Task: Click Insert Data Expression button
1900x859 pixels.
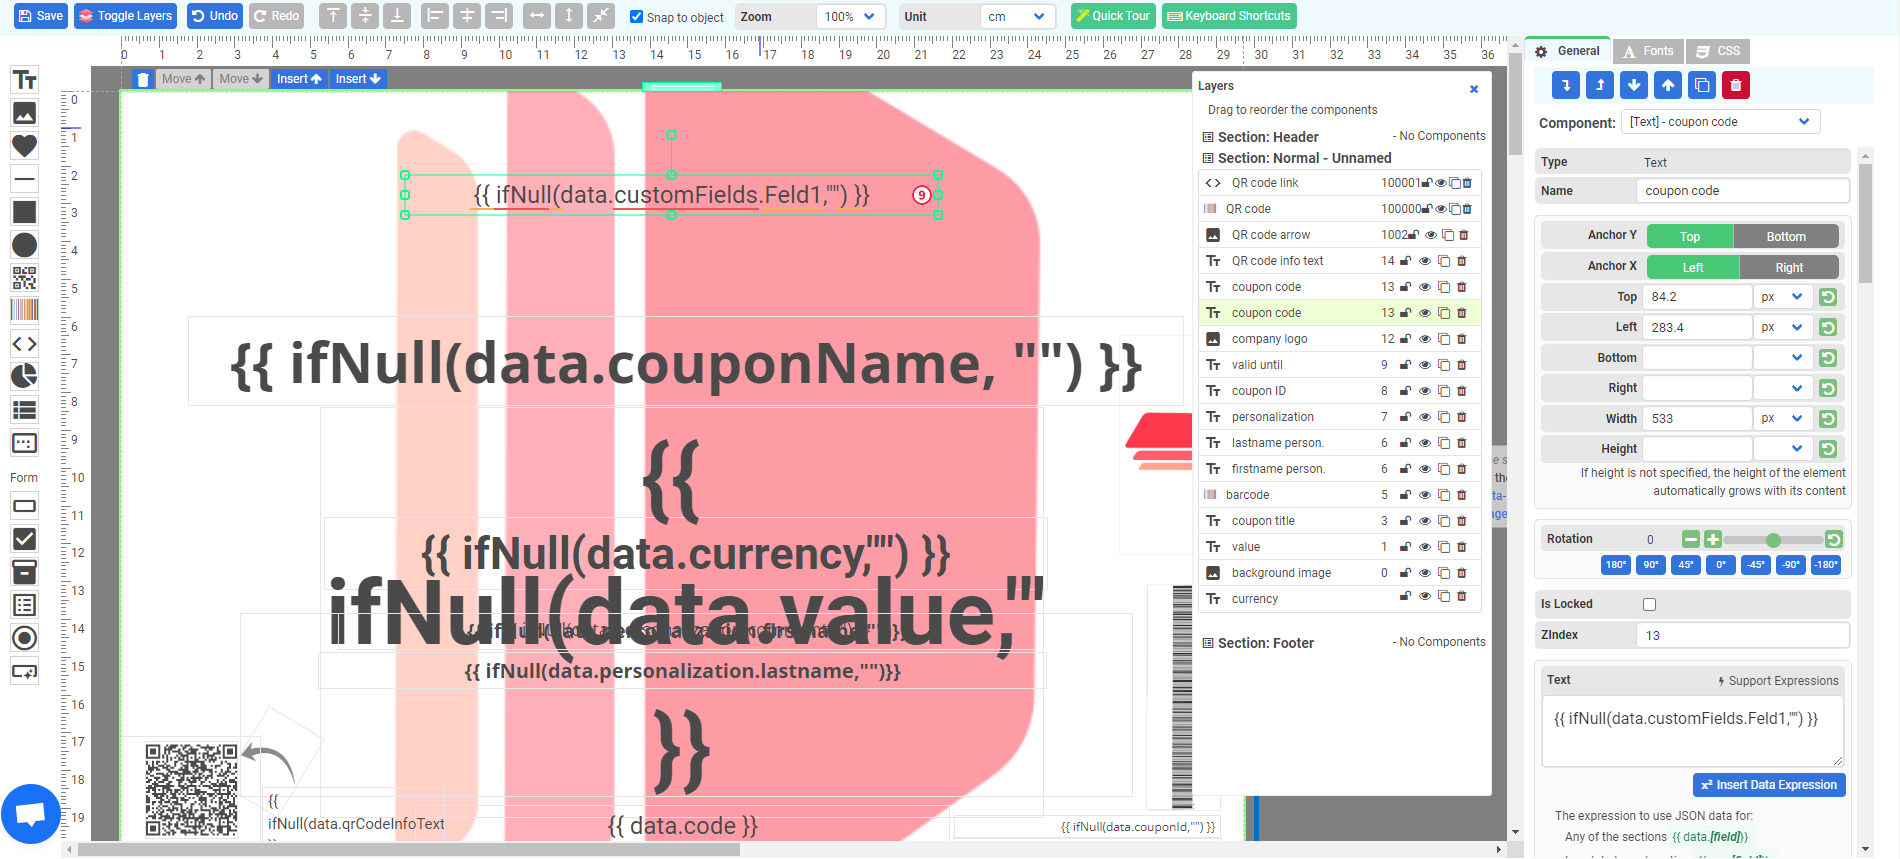Action: 1769,785
